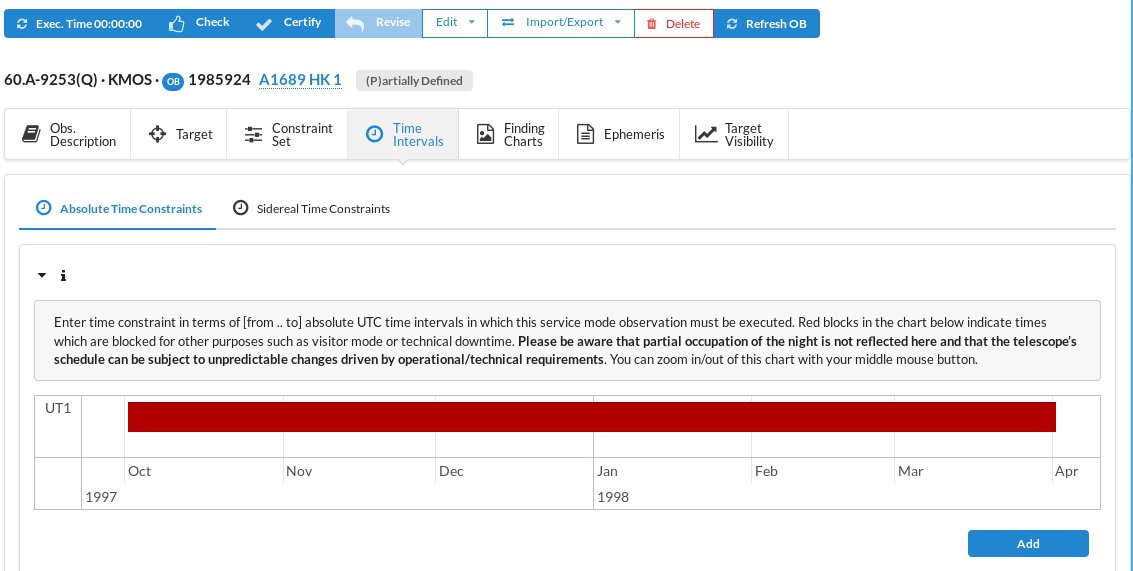The height and width of the screenshot is (571, 1133).
Task: Switch to the Constraint Set tab
Action: 288,134
